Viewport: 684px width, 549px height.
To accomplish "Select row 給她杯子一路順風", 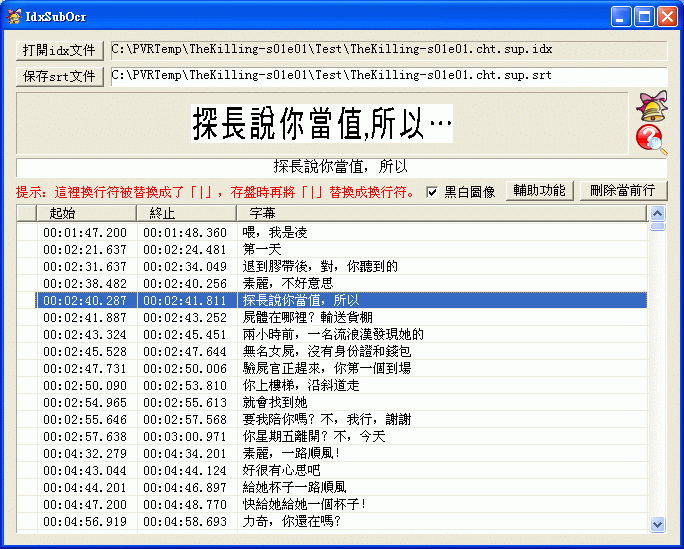I will [332, 488].
